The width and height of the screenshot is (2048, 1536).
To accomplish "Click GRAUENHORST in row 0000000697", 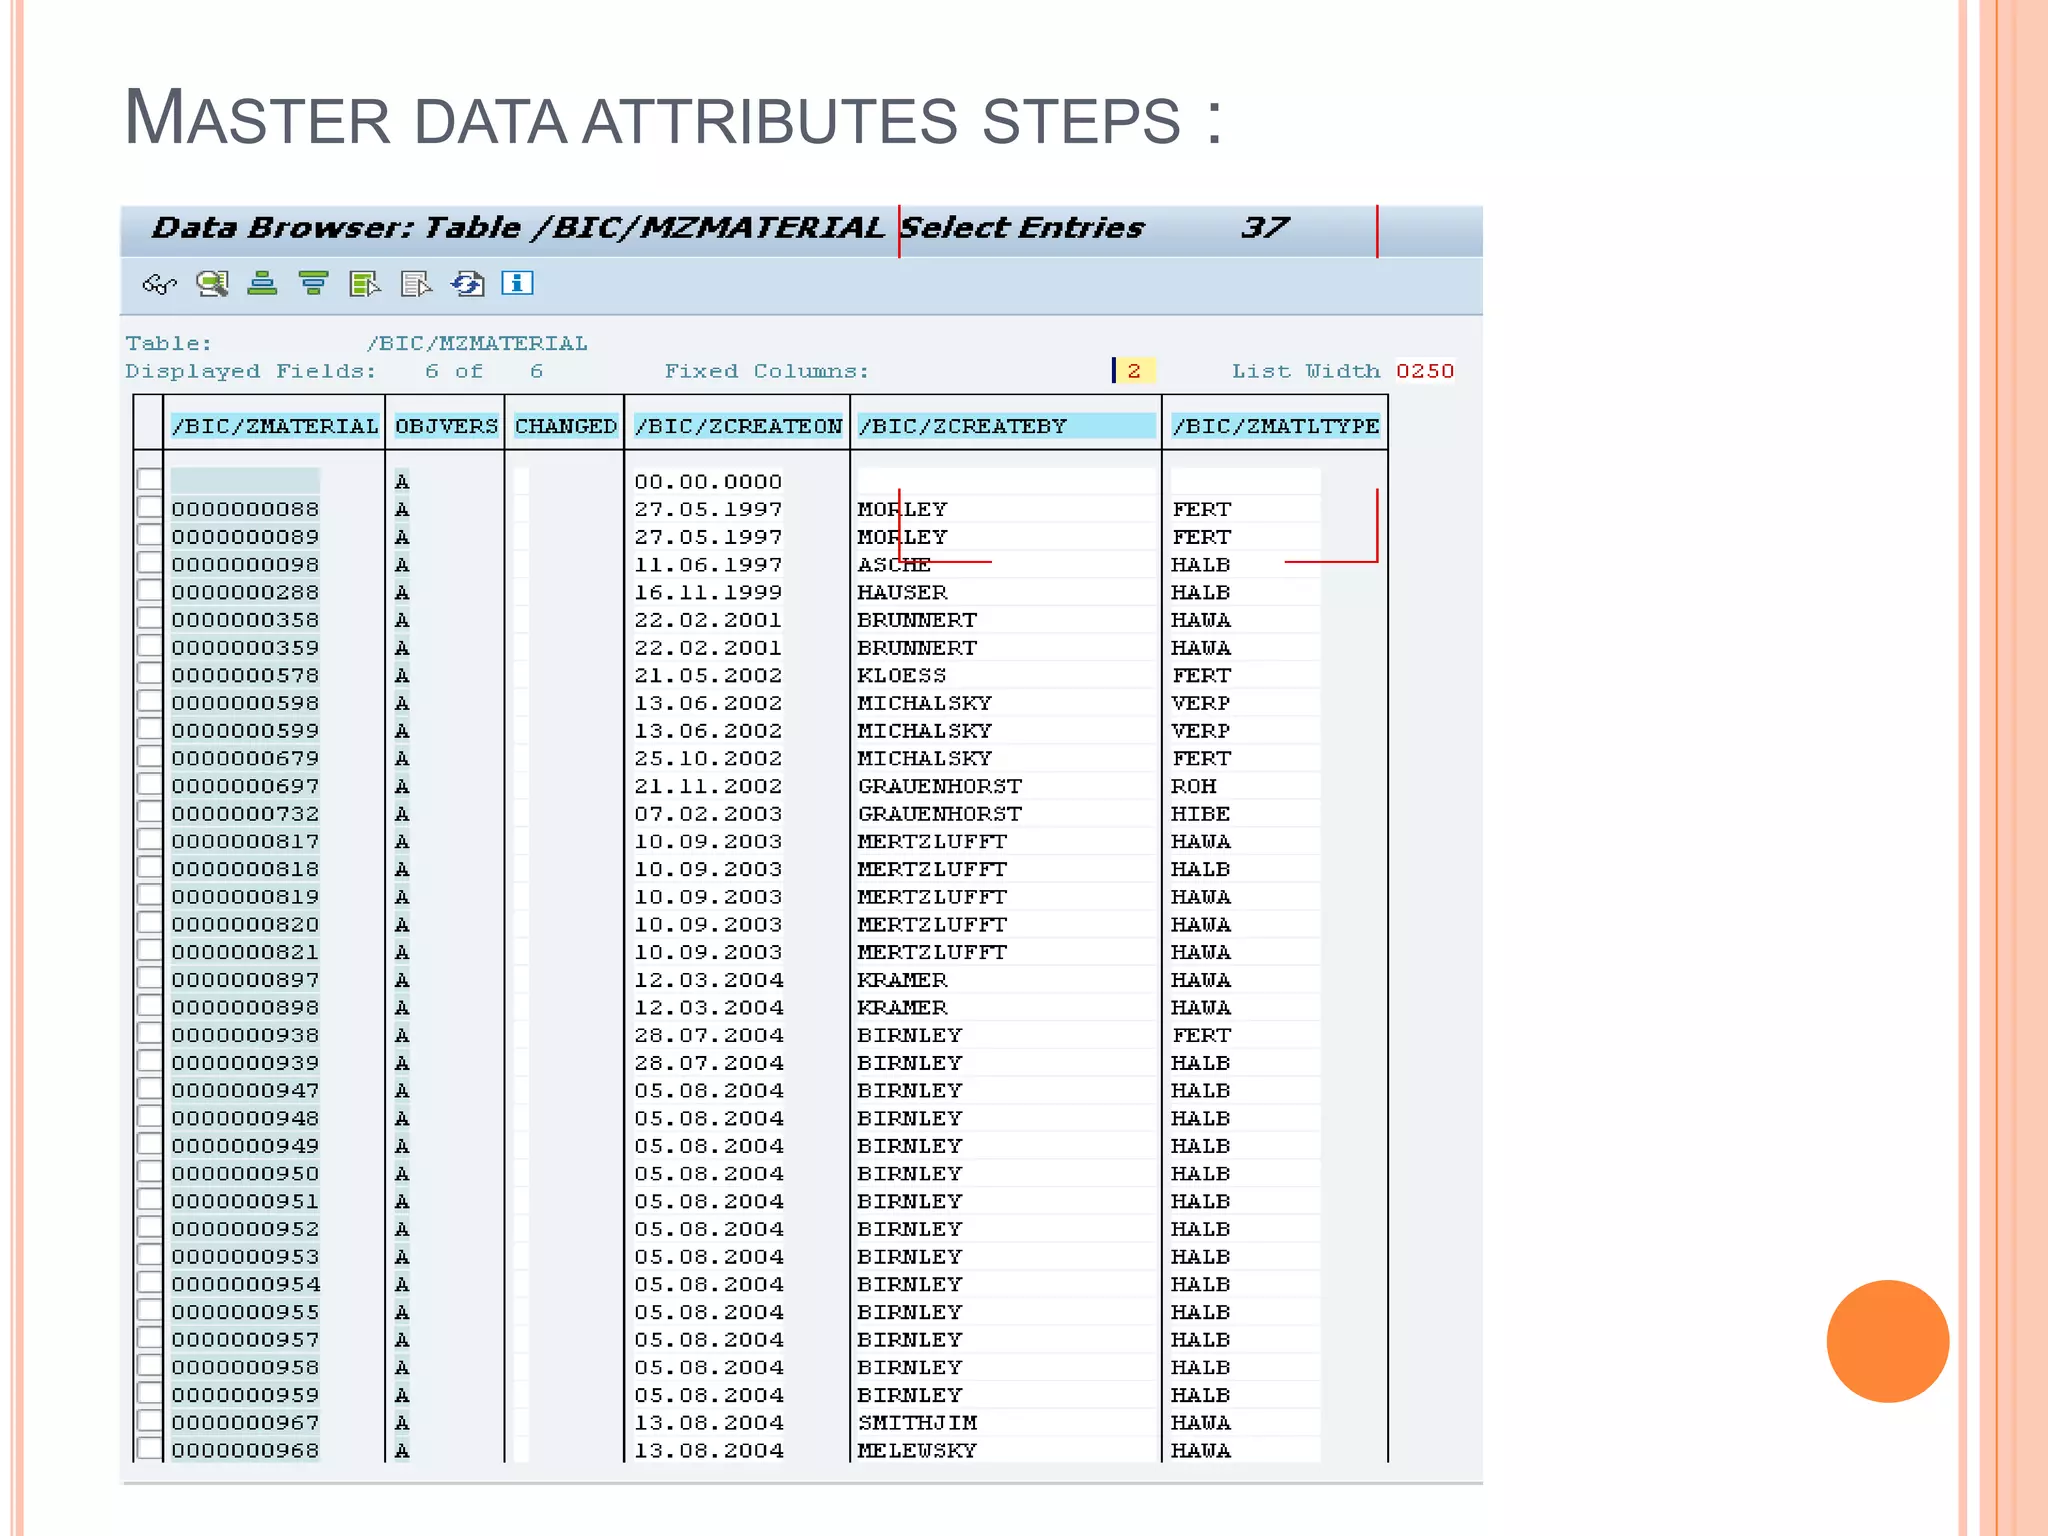I will point(940,787).
